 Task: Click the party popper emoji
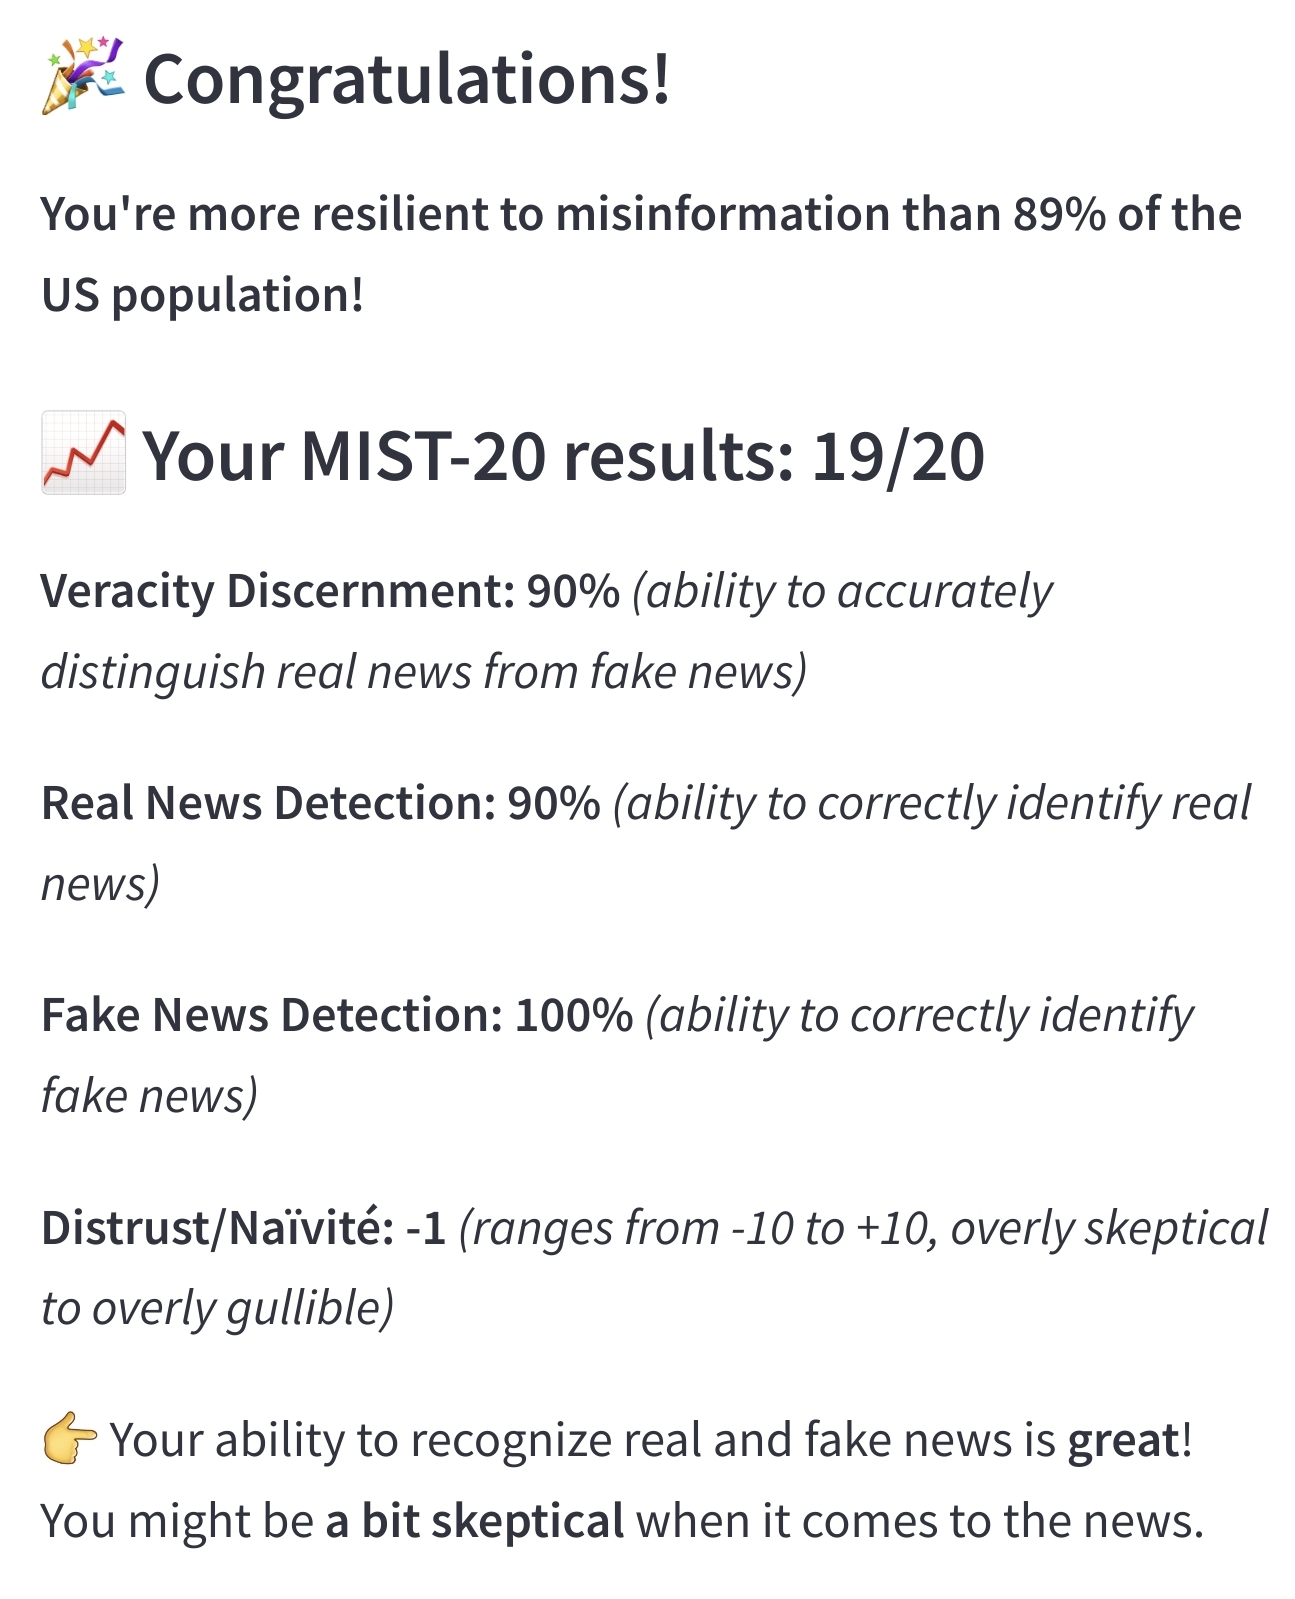click(83, 77)
